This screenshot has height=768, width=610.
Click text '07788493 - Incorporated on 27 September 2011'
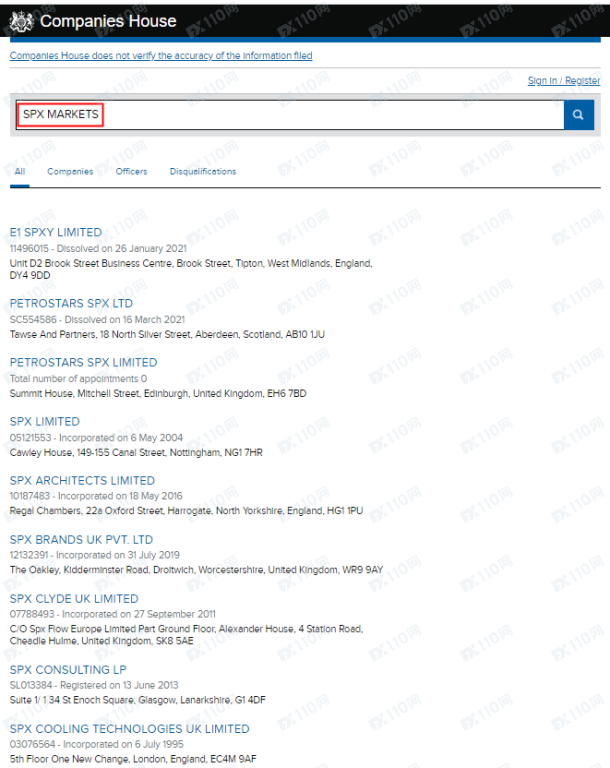[113, 614]
